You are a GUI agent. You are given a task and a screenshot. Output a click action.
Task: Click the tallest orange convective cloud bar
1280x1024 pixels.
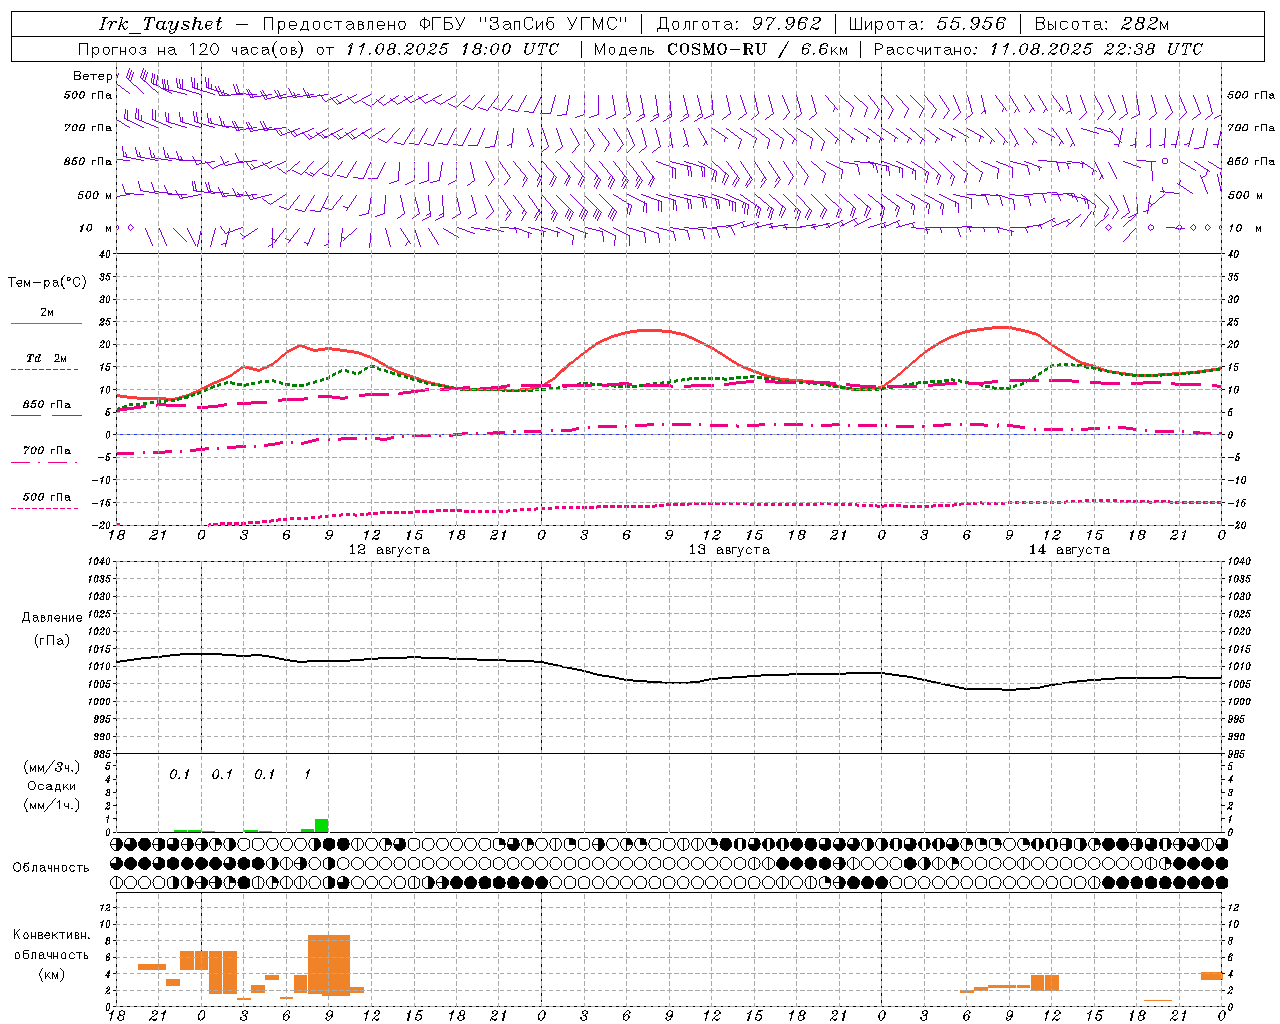(x=329, y=965)
